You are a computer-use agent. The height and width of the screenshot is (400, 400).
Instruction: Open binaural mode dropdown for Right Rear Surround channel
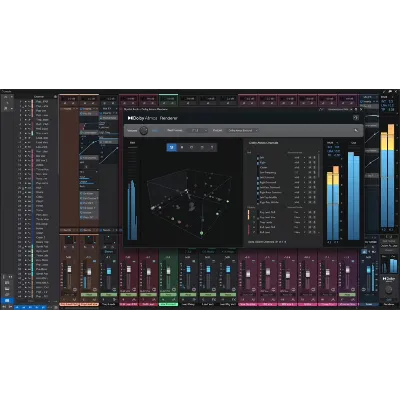[x=299, y=192]
